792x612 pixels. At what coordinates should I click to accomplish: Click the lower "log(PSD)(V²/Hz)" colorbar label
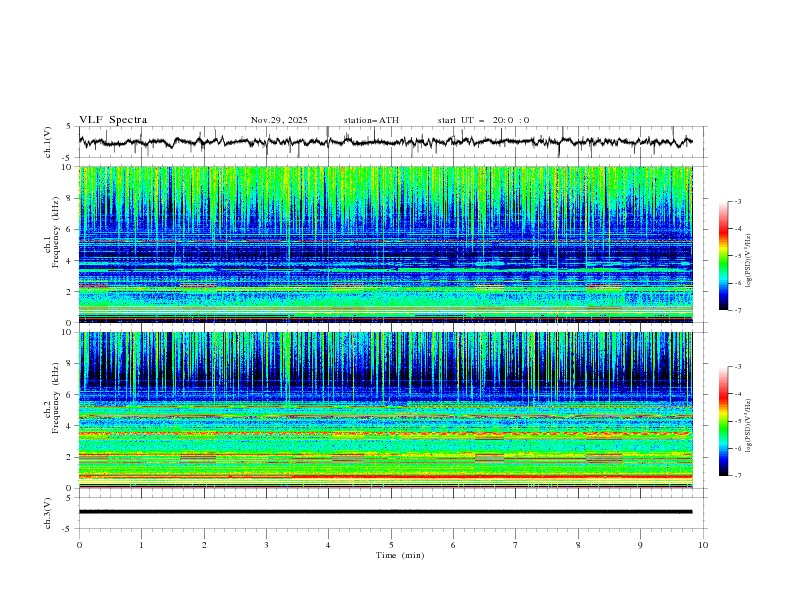point(750,426)
